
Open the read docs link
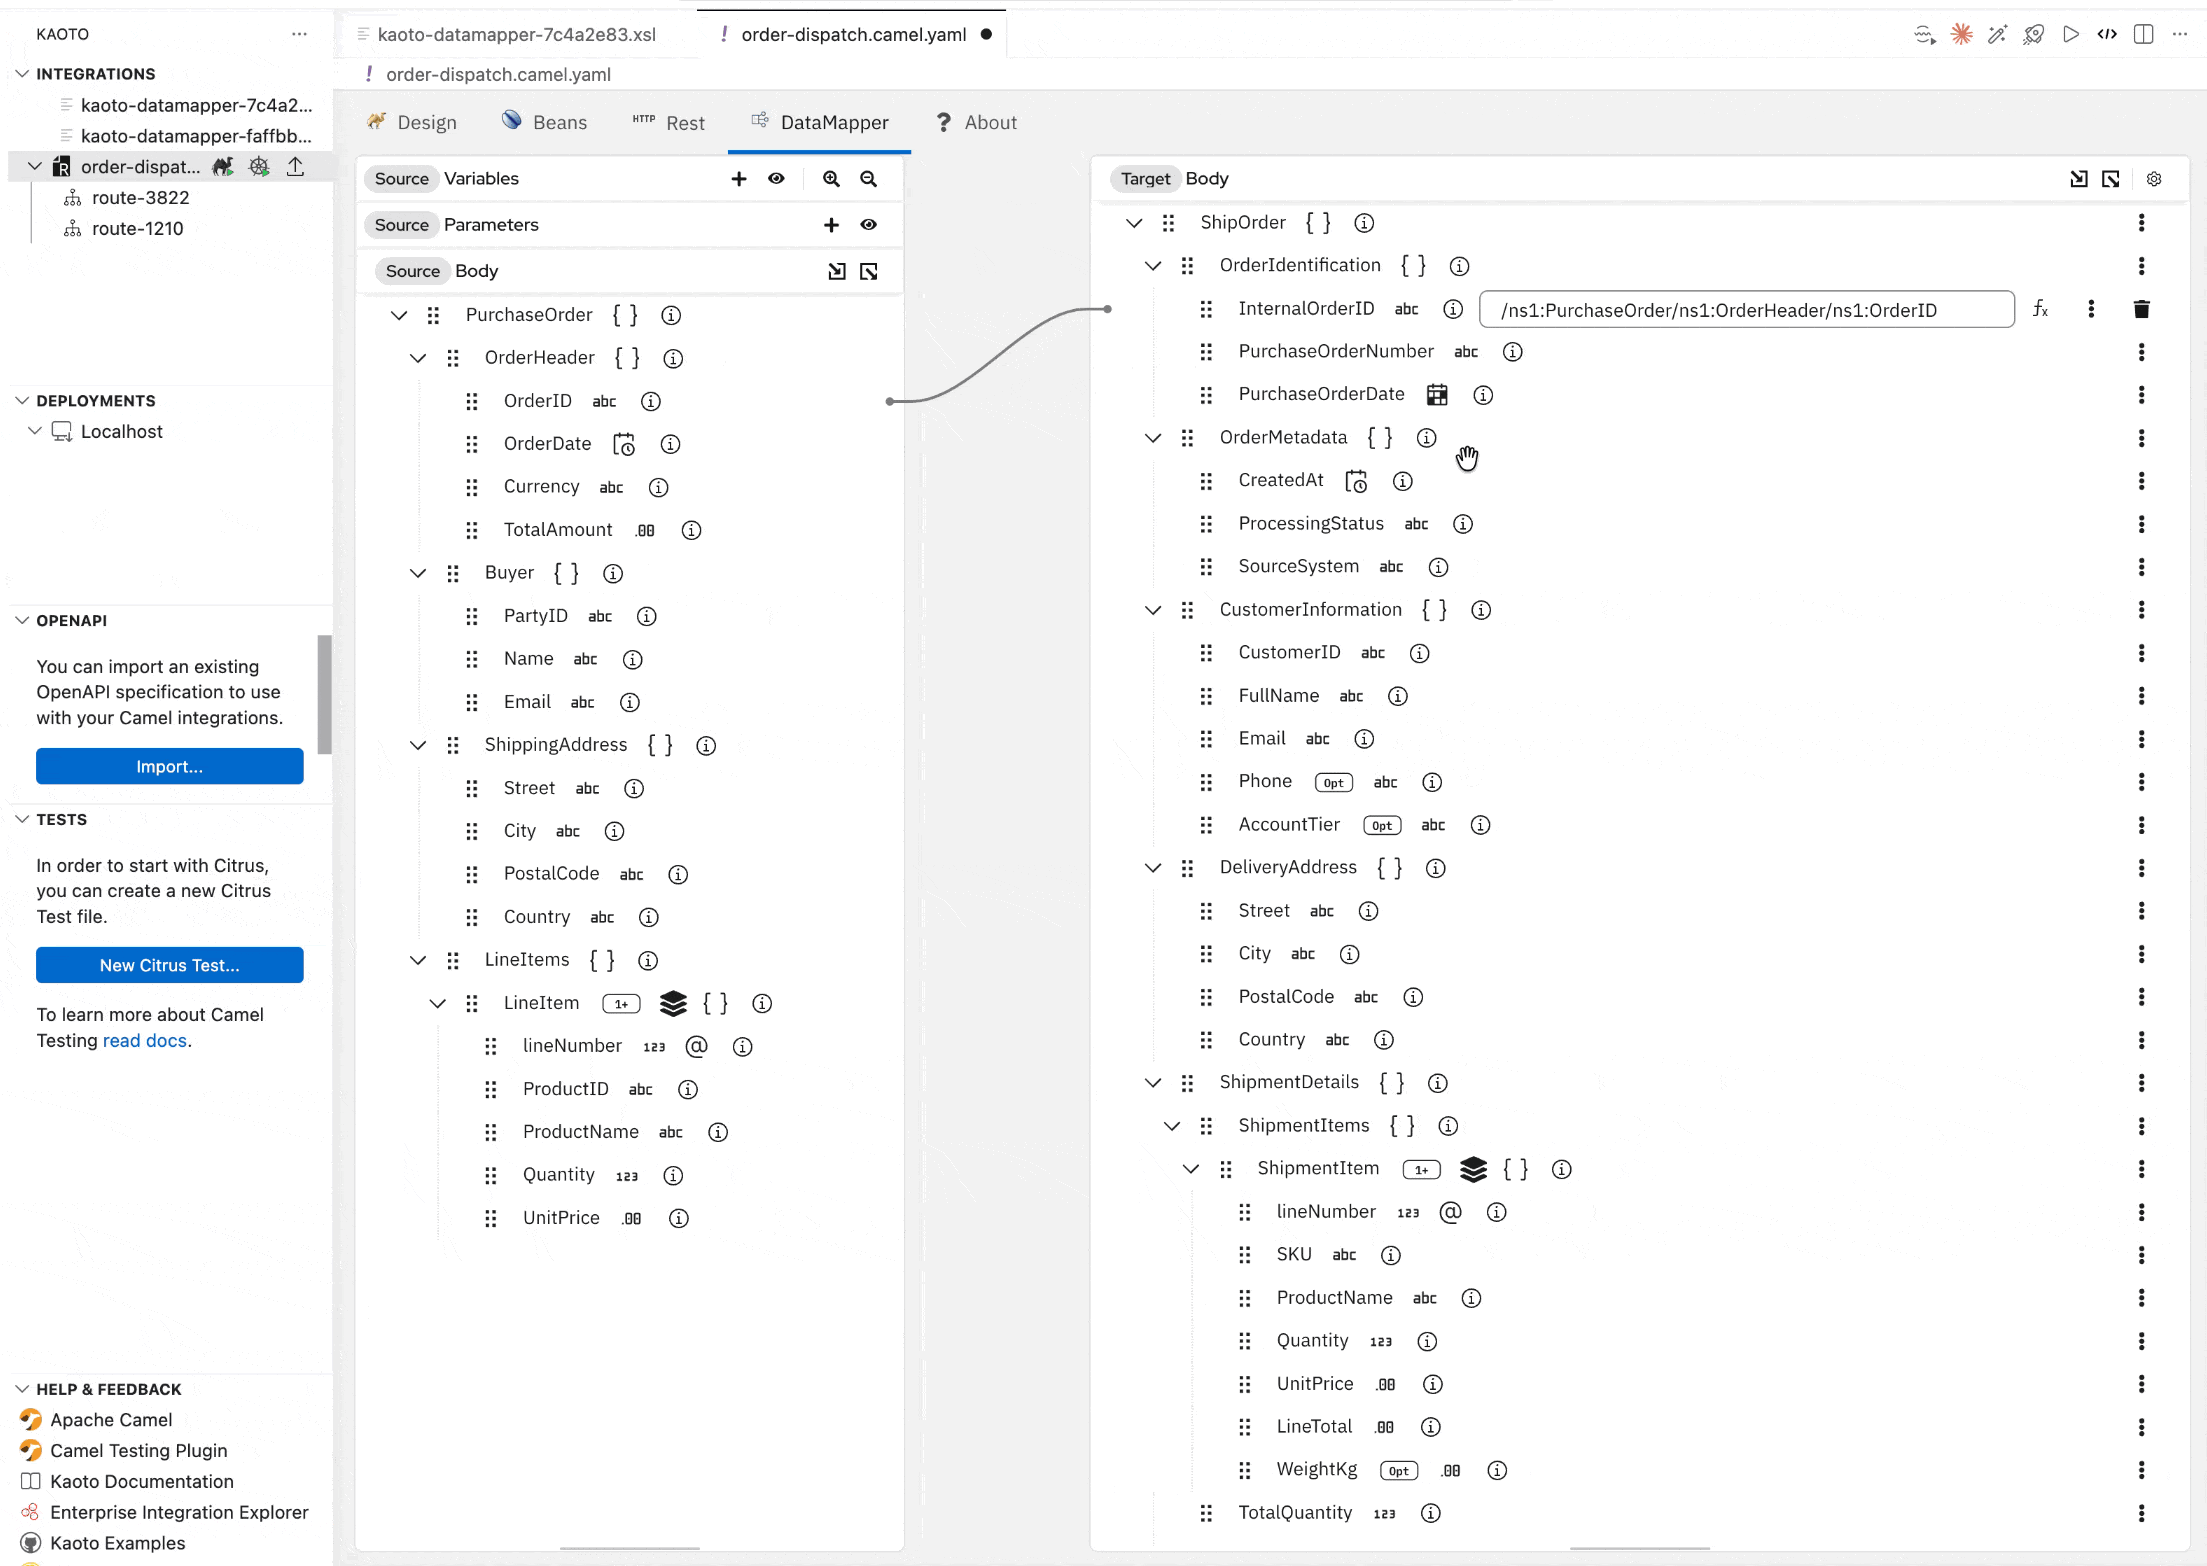(x=145, y=1041)
